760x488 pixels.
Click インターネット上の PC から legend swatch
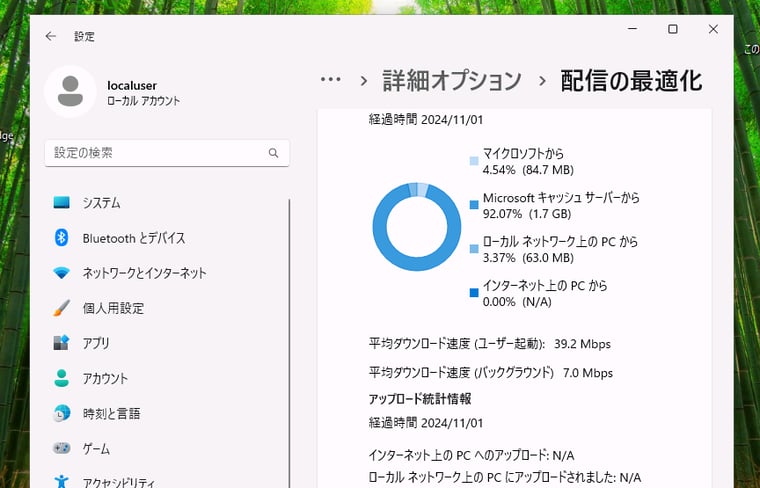coord(474,293)
